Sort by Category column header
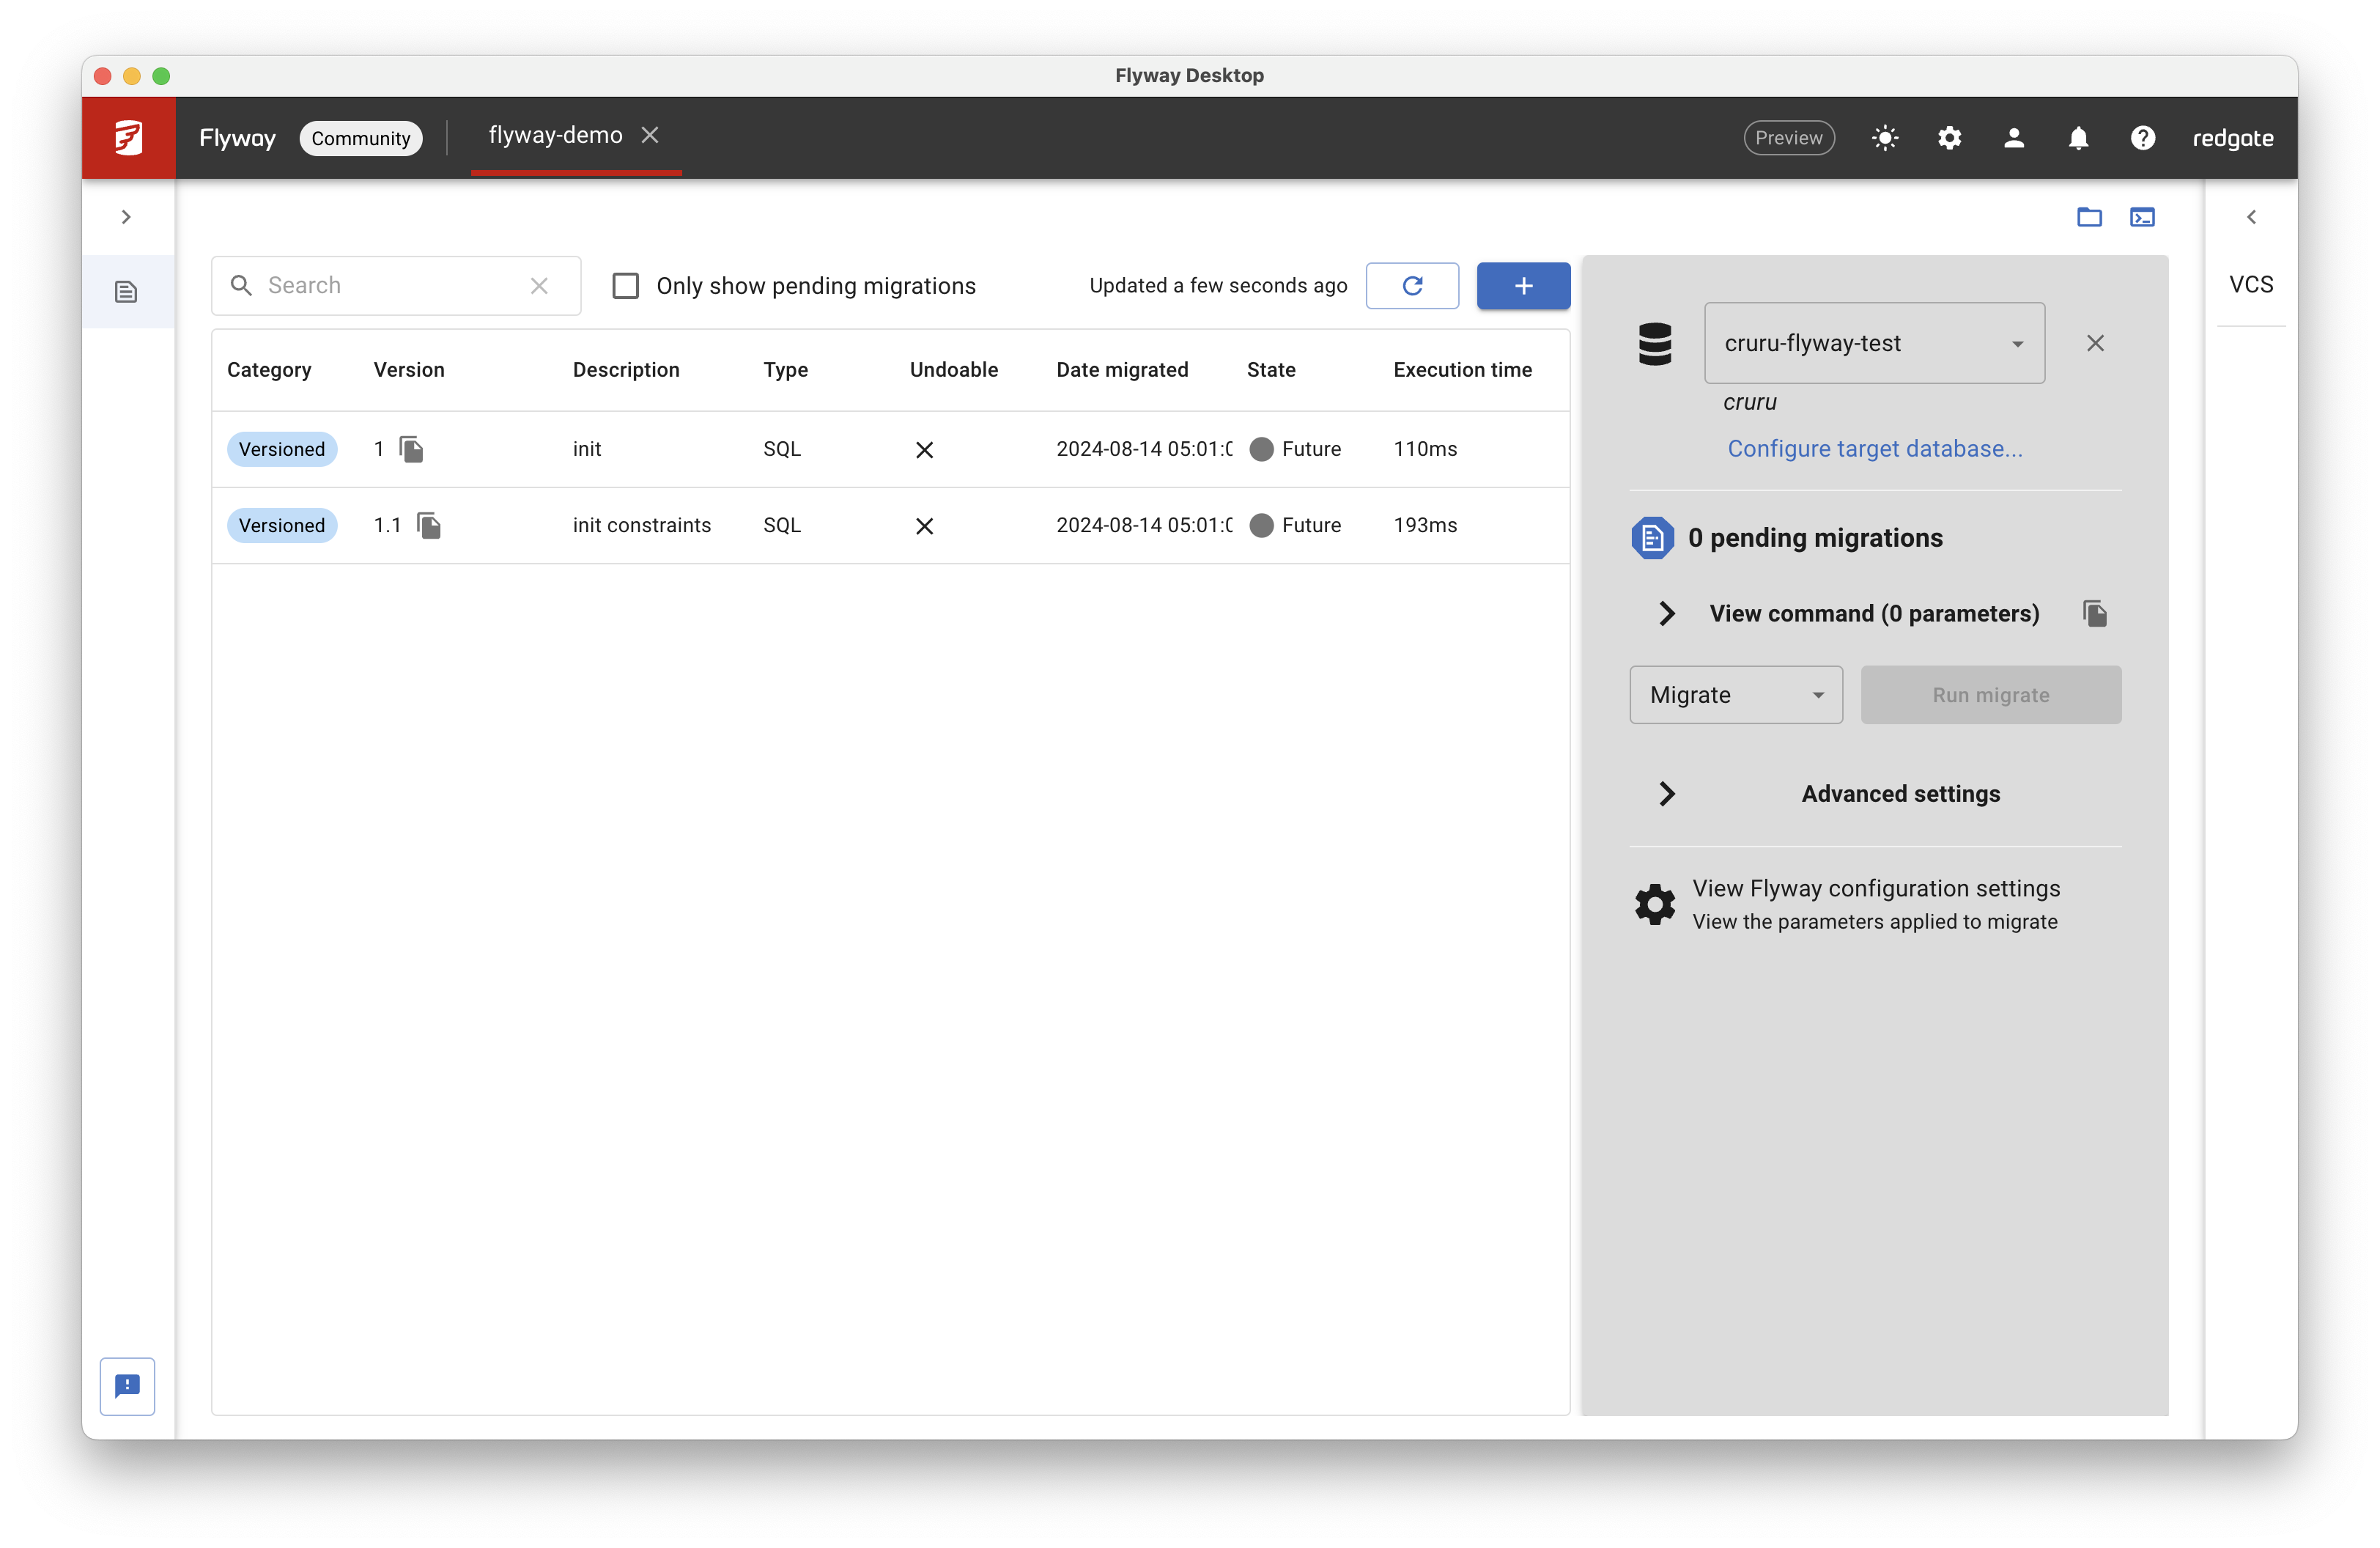Screen dimensions: 2380x1548 click(269, 370)
